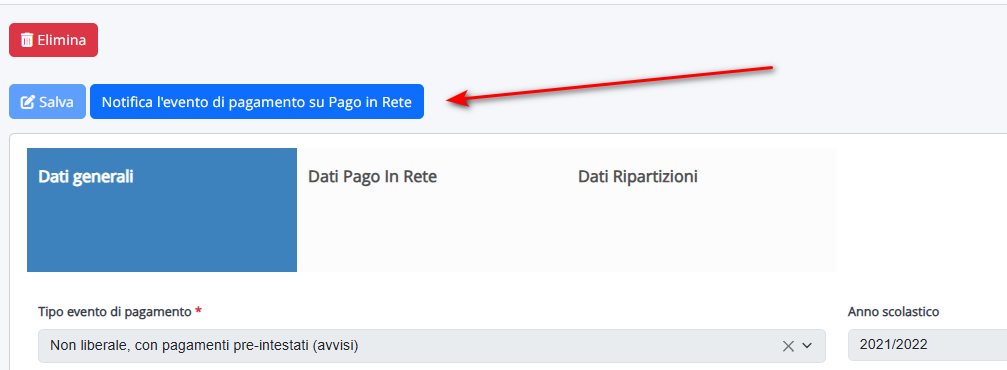This screenshot has height=370, width=1007.
Task: Click the pencil edit icon on Salva
Action: coord(28,102)
